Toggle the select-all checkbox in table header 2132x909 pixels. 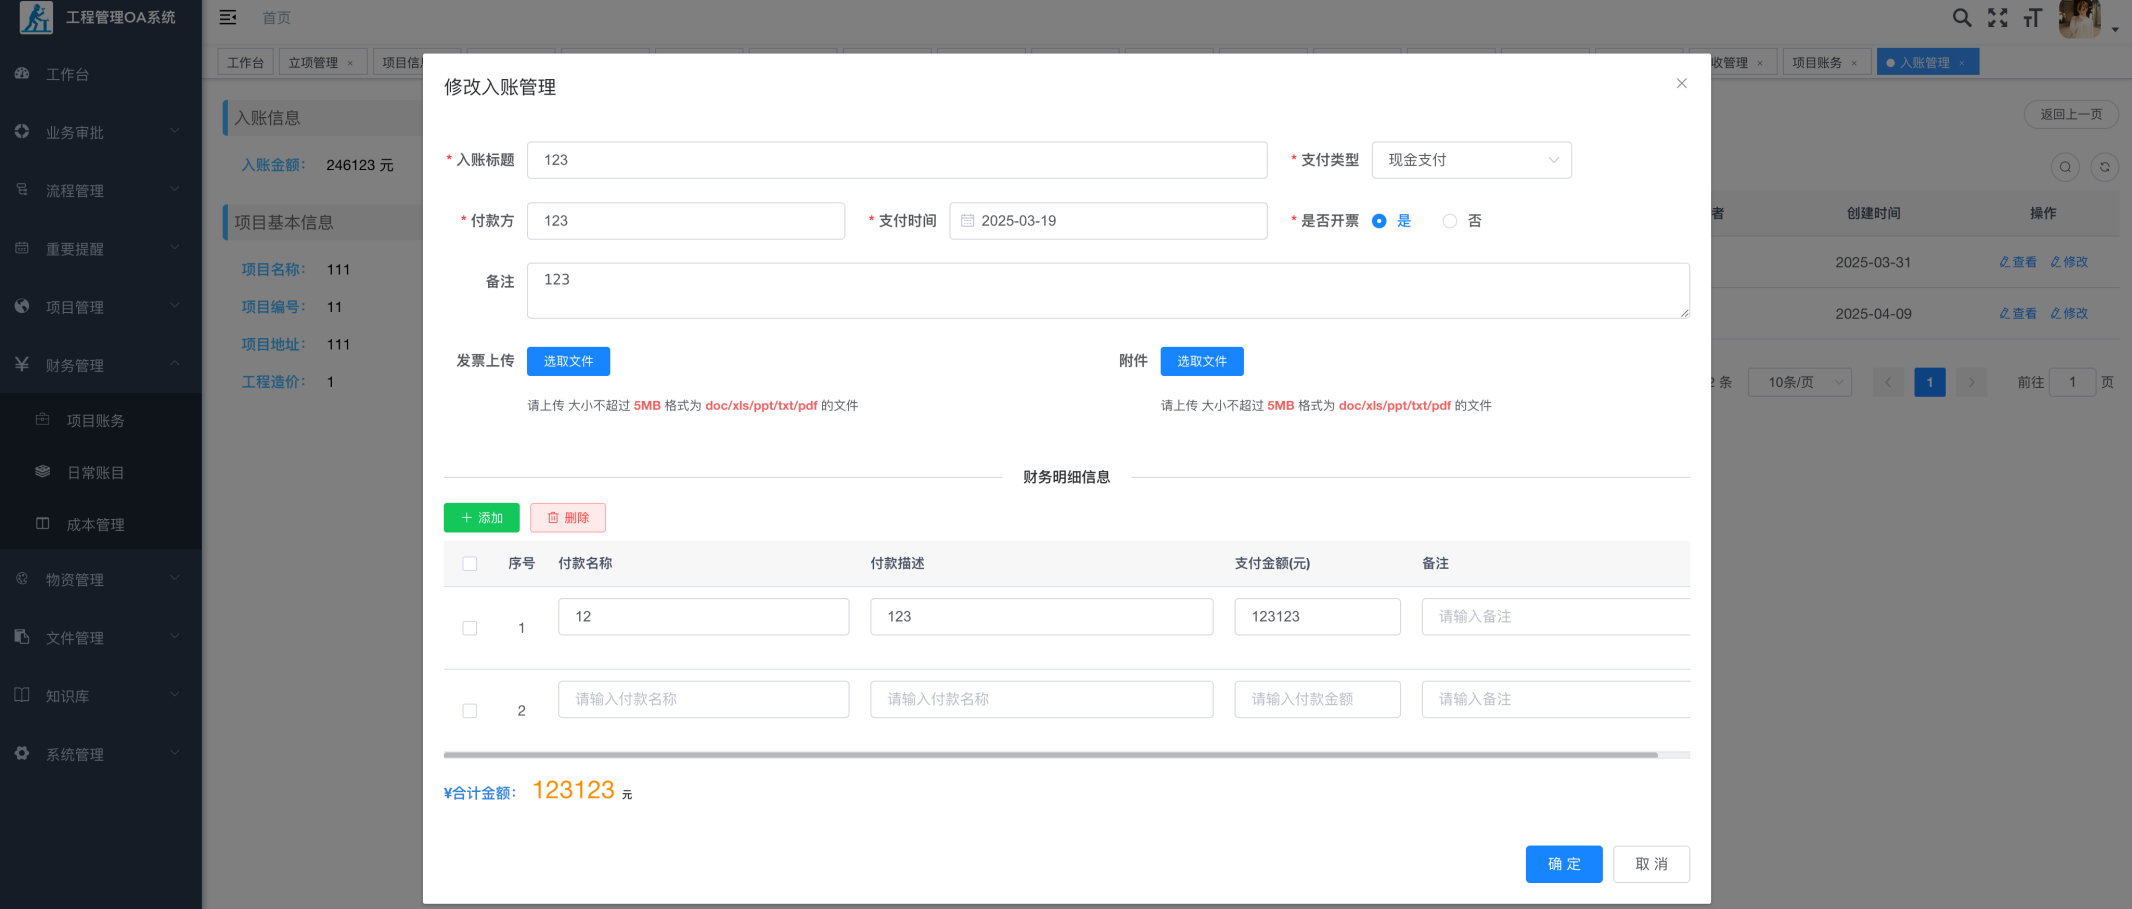470,564
